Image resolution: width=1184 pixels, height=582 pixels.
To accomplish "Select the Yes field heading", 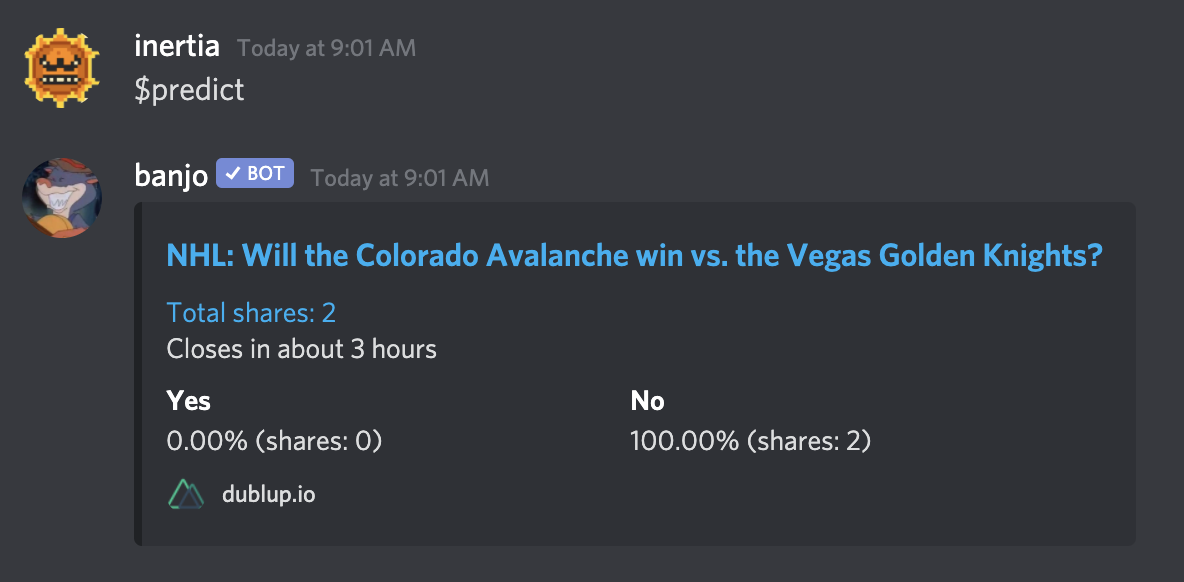I will 188,401.
